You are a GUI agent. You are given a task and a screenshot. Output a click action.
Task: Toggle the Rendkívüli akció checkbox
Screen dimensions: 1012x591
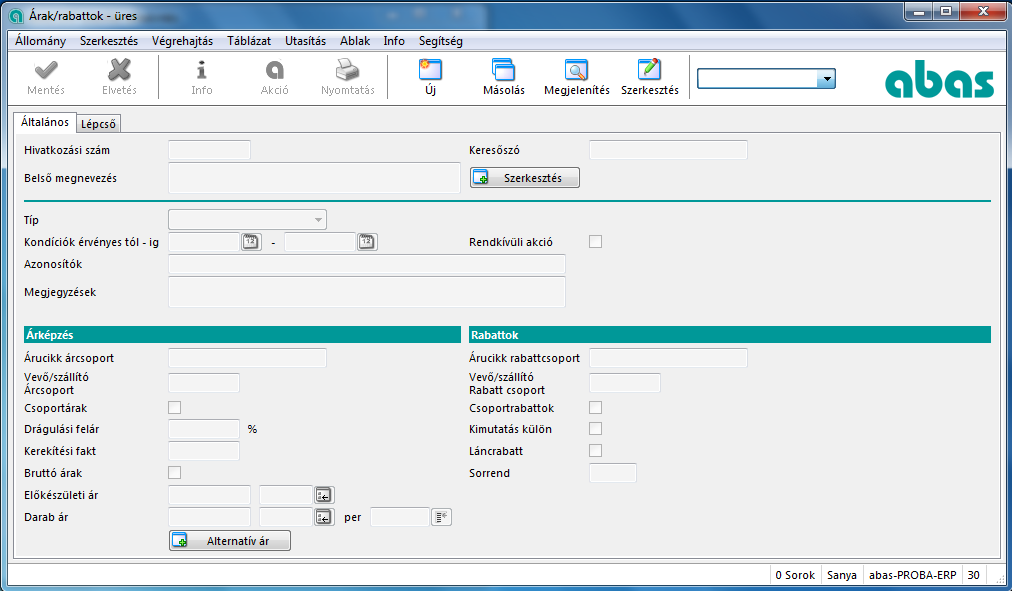[x=595, y=241]
